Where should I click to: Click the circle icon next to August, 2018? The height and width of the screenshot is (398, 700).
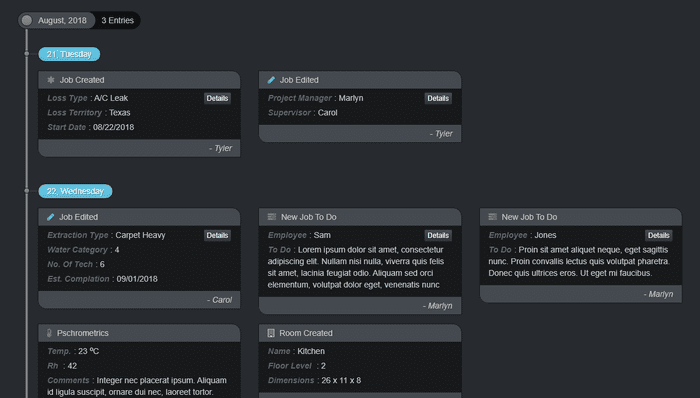[x=27, y=20]
